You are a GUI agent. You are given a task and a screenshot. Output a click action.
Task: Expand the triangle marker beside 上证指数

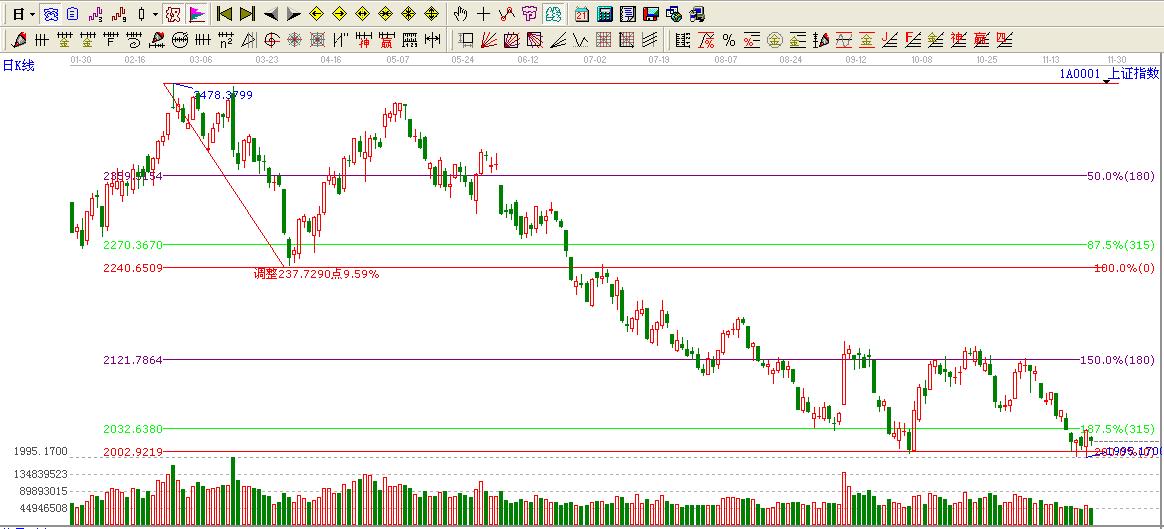[x=1106, y=82]
